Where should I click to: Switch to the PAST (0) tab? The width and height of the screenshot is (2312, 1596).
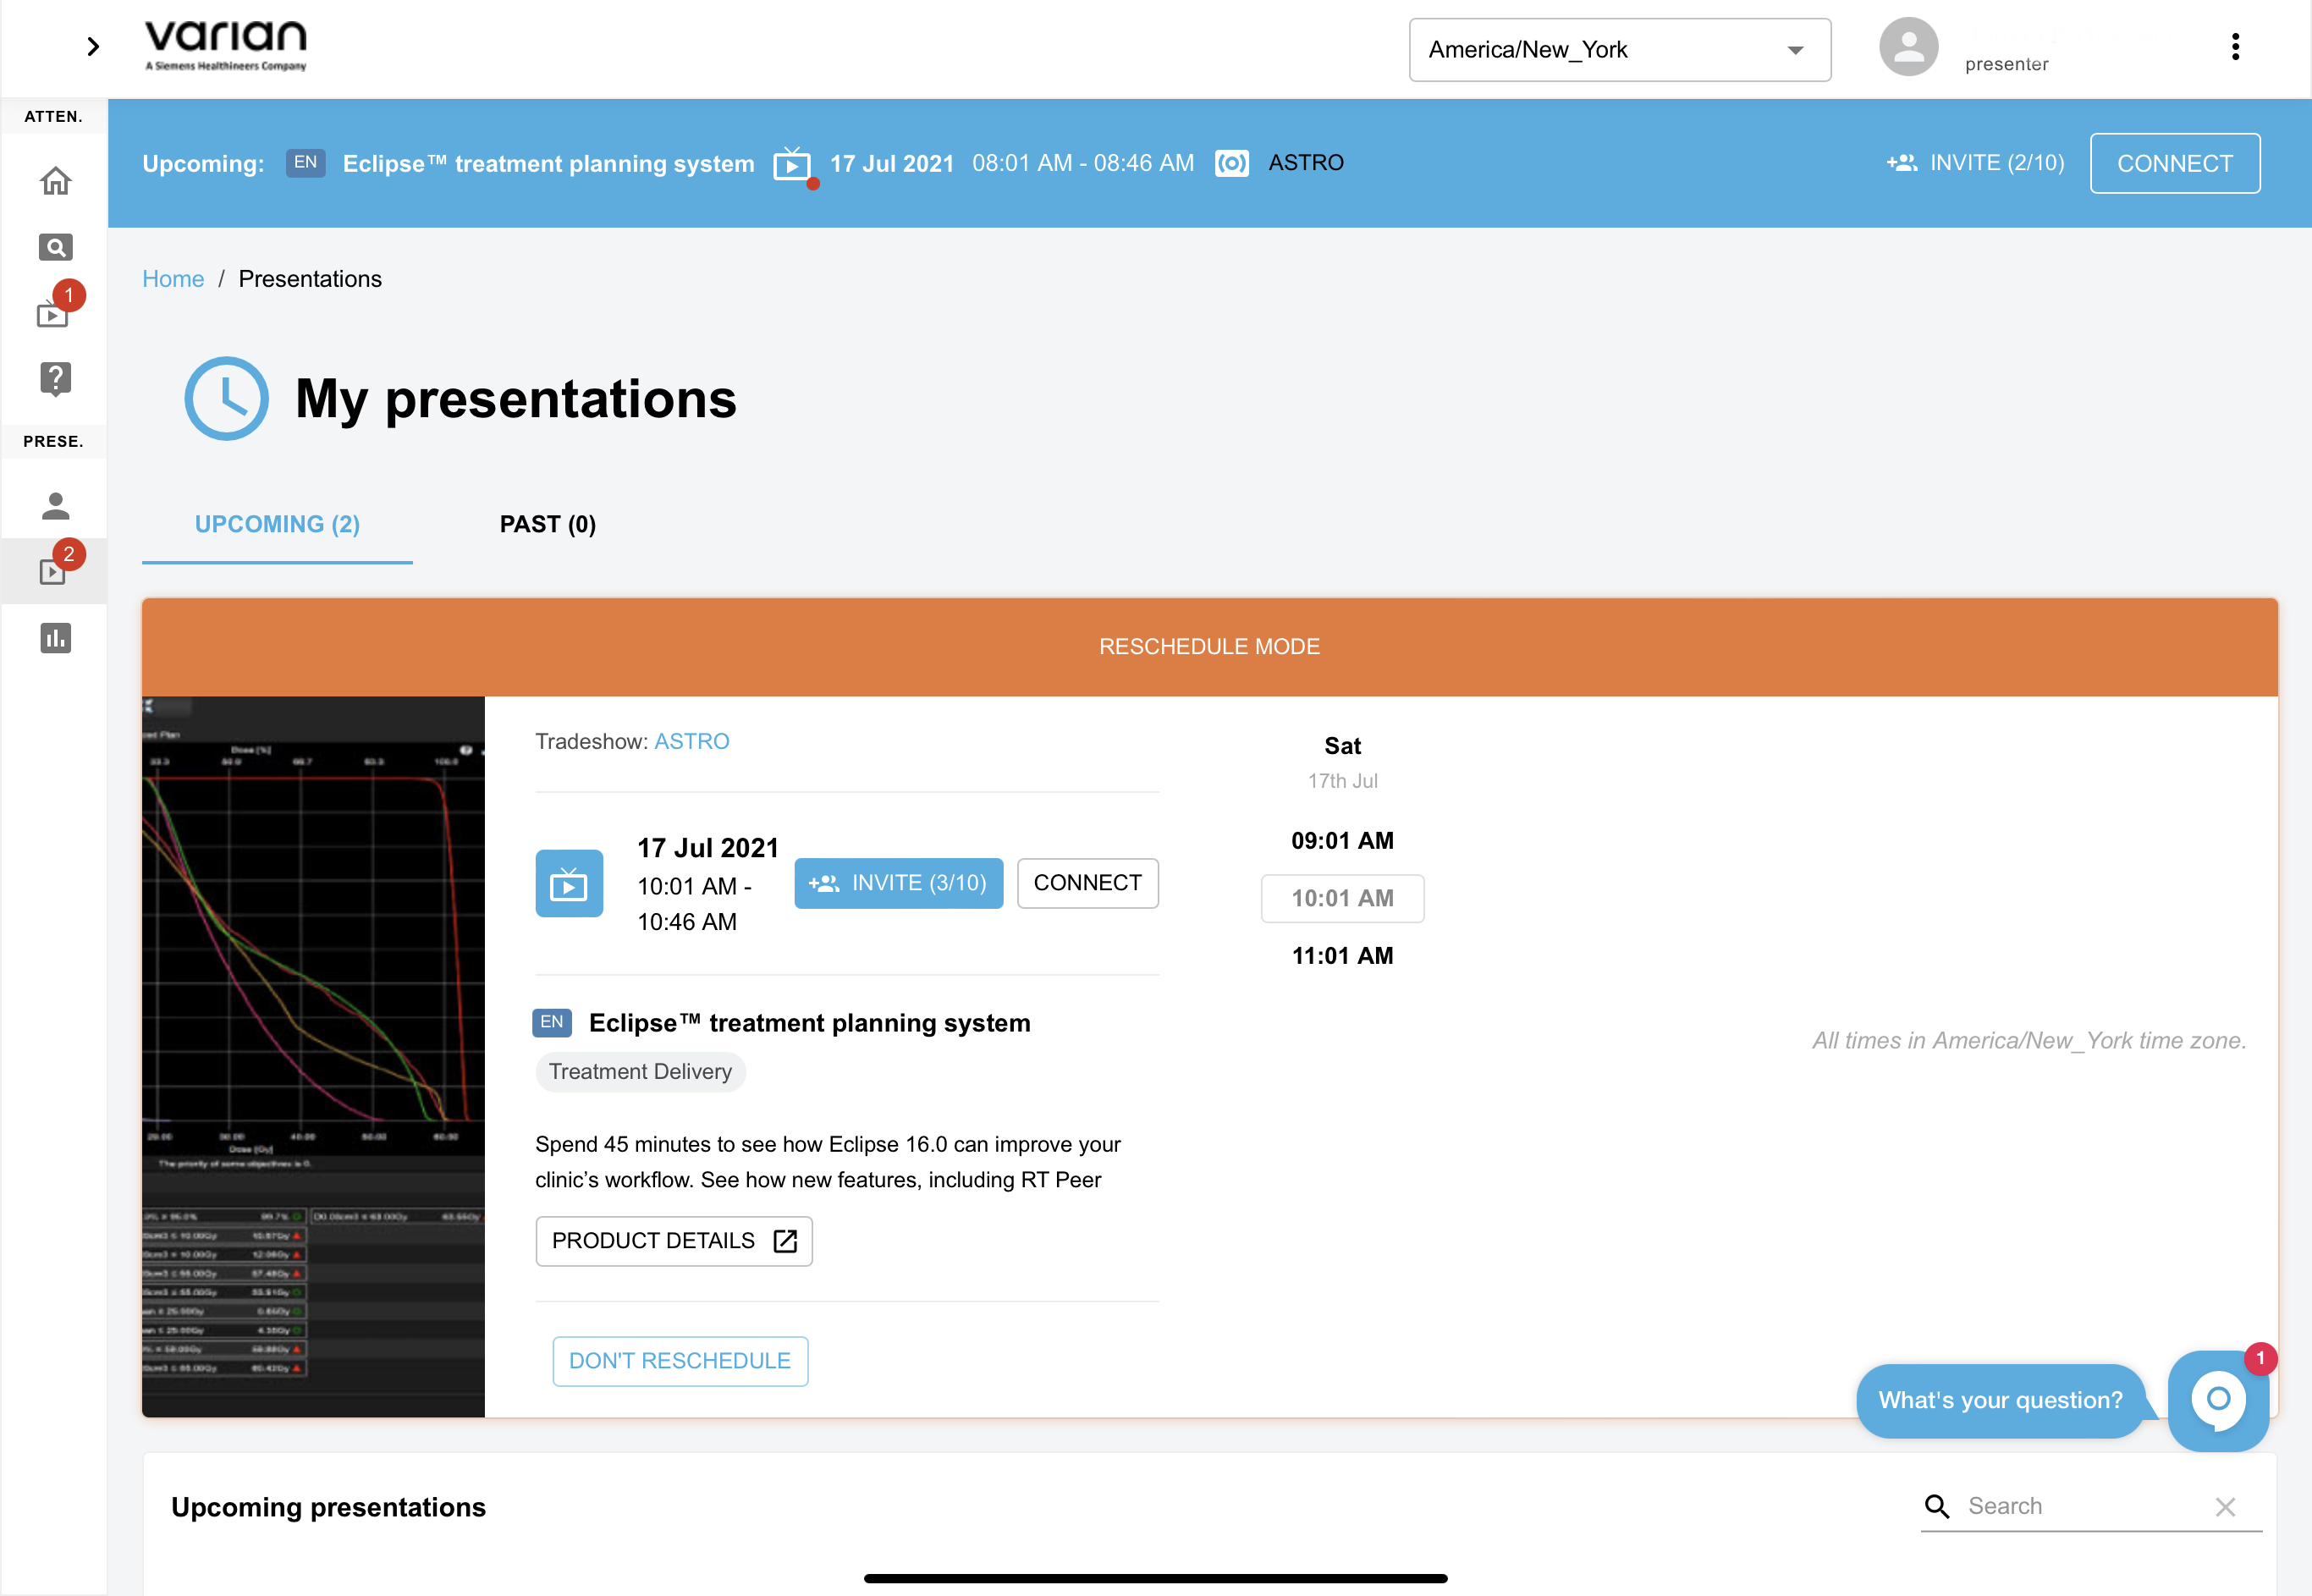[547, 525]
